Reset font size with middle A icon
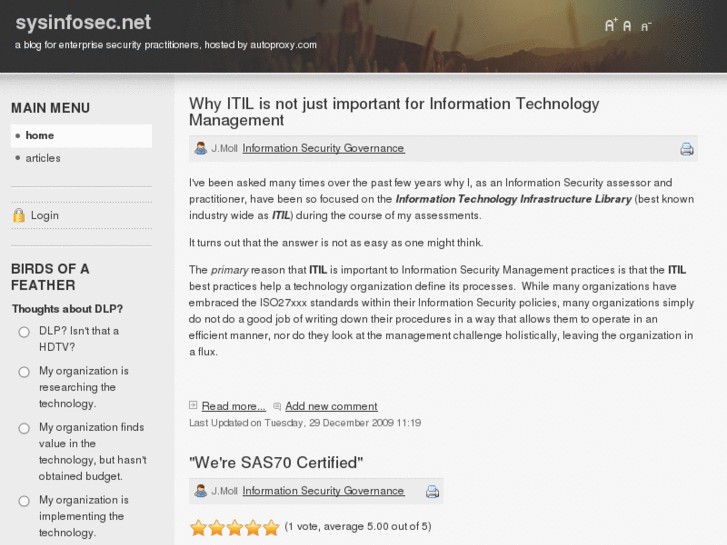This screenshot has width=727, height=545. pos(627,26)
